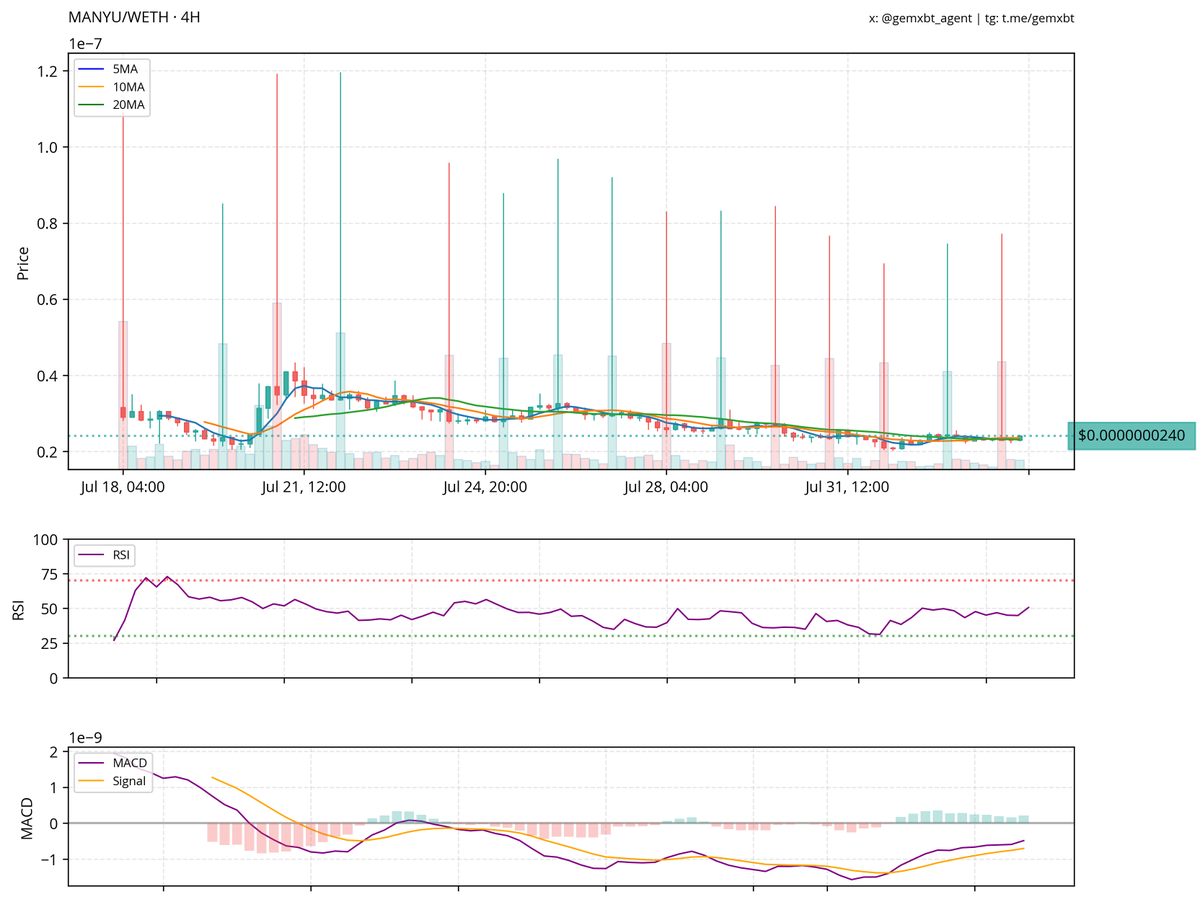
Task: Click the 1.2 price axis tick
Action: point(48,71)
